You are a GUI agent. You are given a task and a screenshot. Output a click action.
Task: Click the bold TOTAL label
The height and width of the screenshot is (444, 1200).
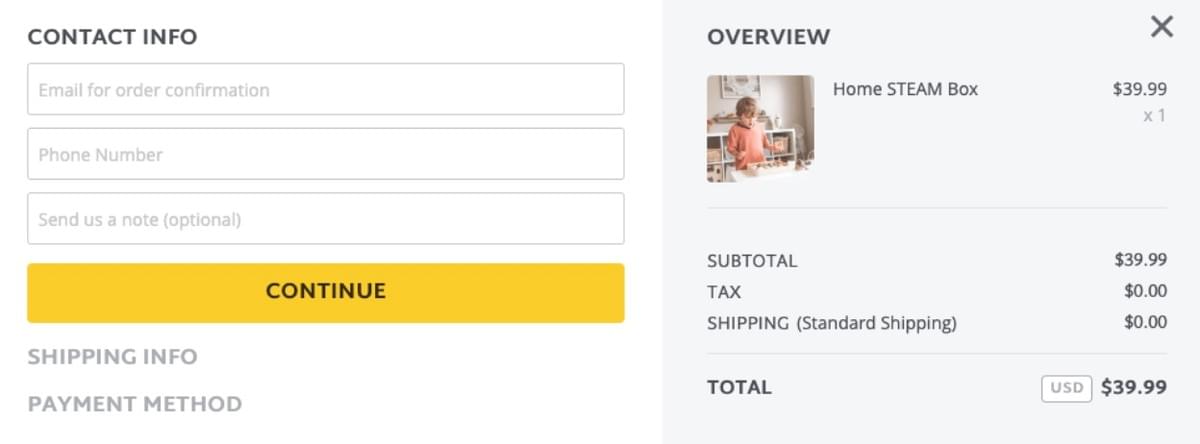tap(739, 387)
